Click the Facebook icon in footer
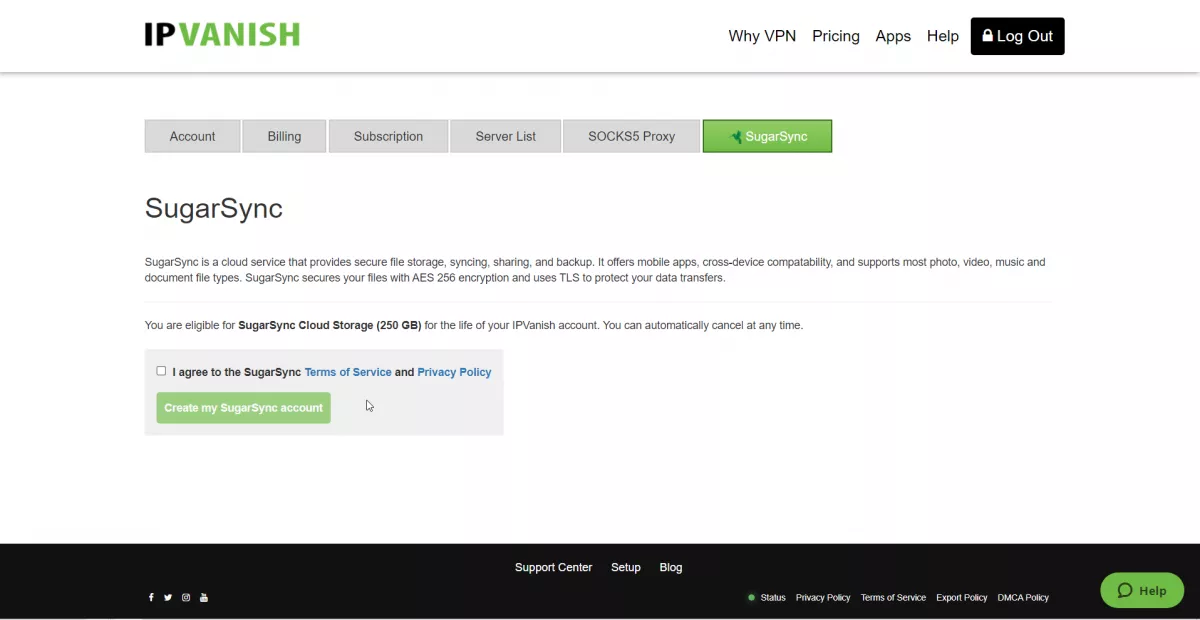Image resolution: width=1200 pixels, height=620 pixels. [x=151, y=598]
